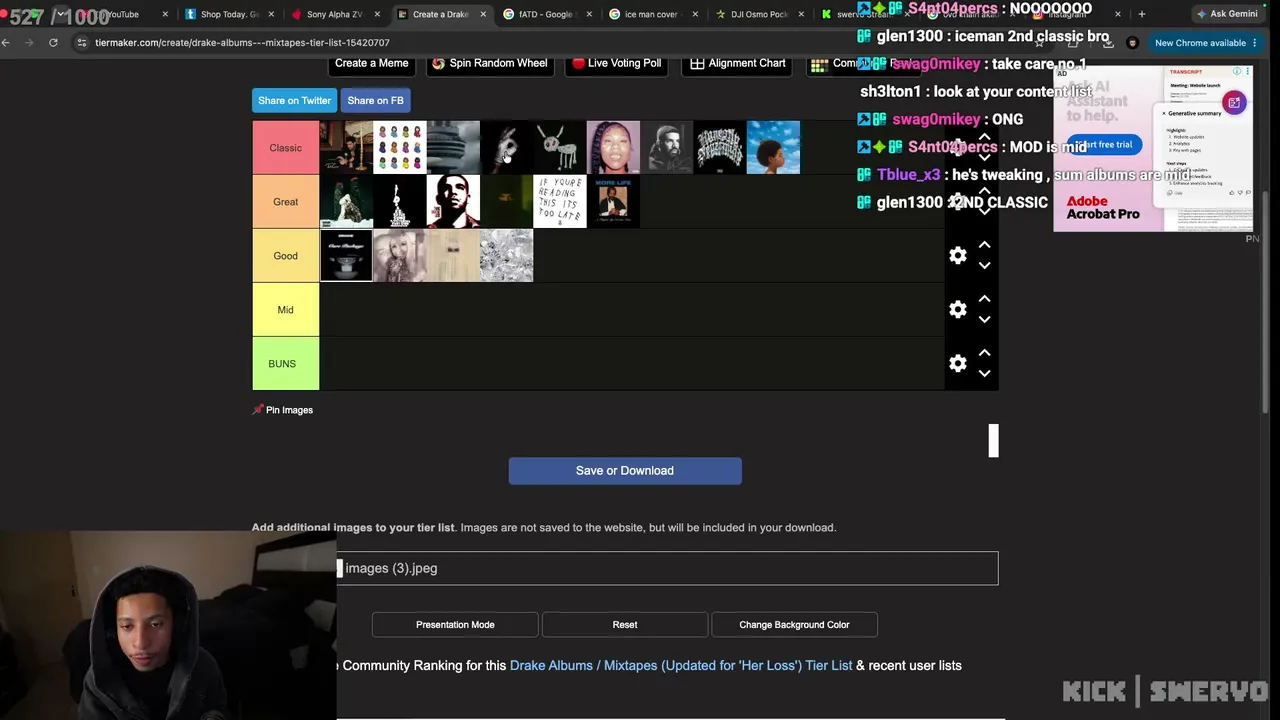The height and width of the screenshot is (720, 1280).
Task: Click the green BUNS tier label
Action: [286, 364]
